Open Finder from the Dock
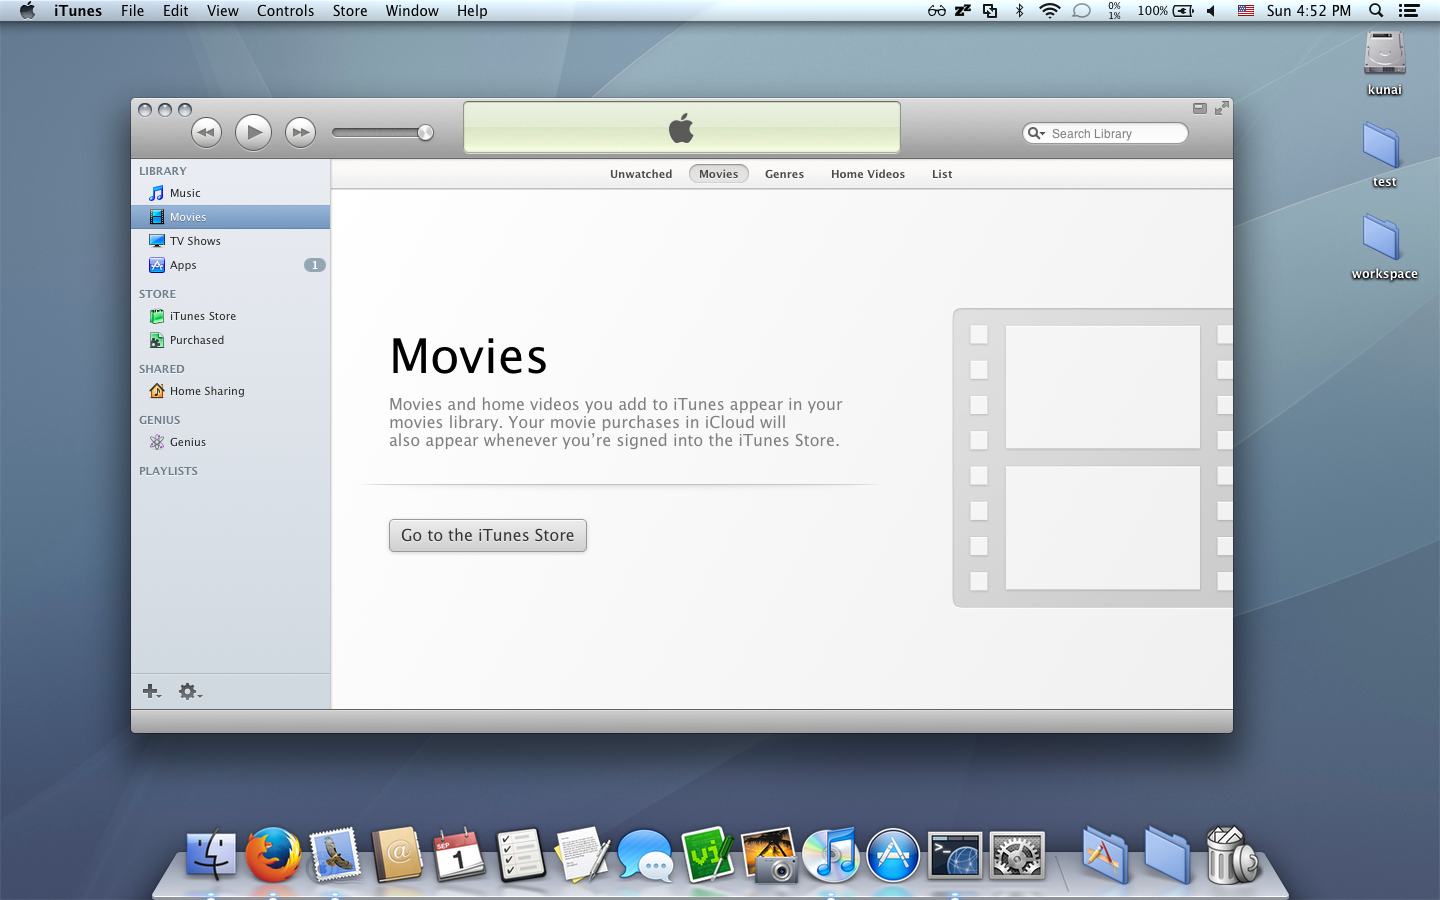Image resolution: width=1440 pixels, height=900 pixels. (211, 856)
